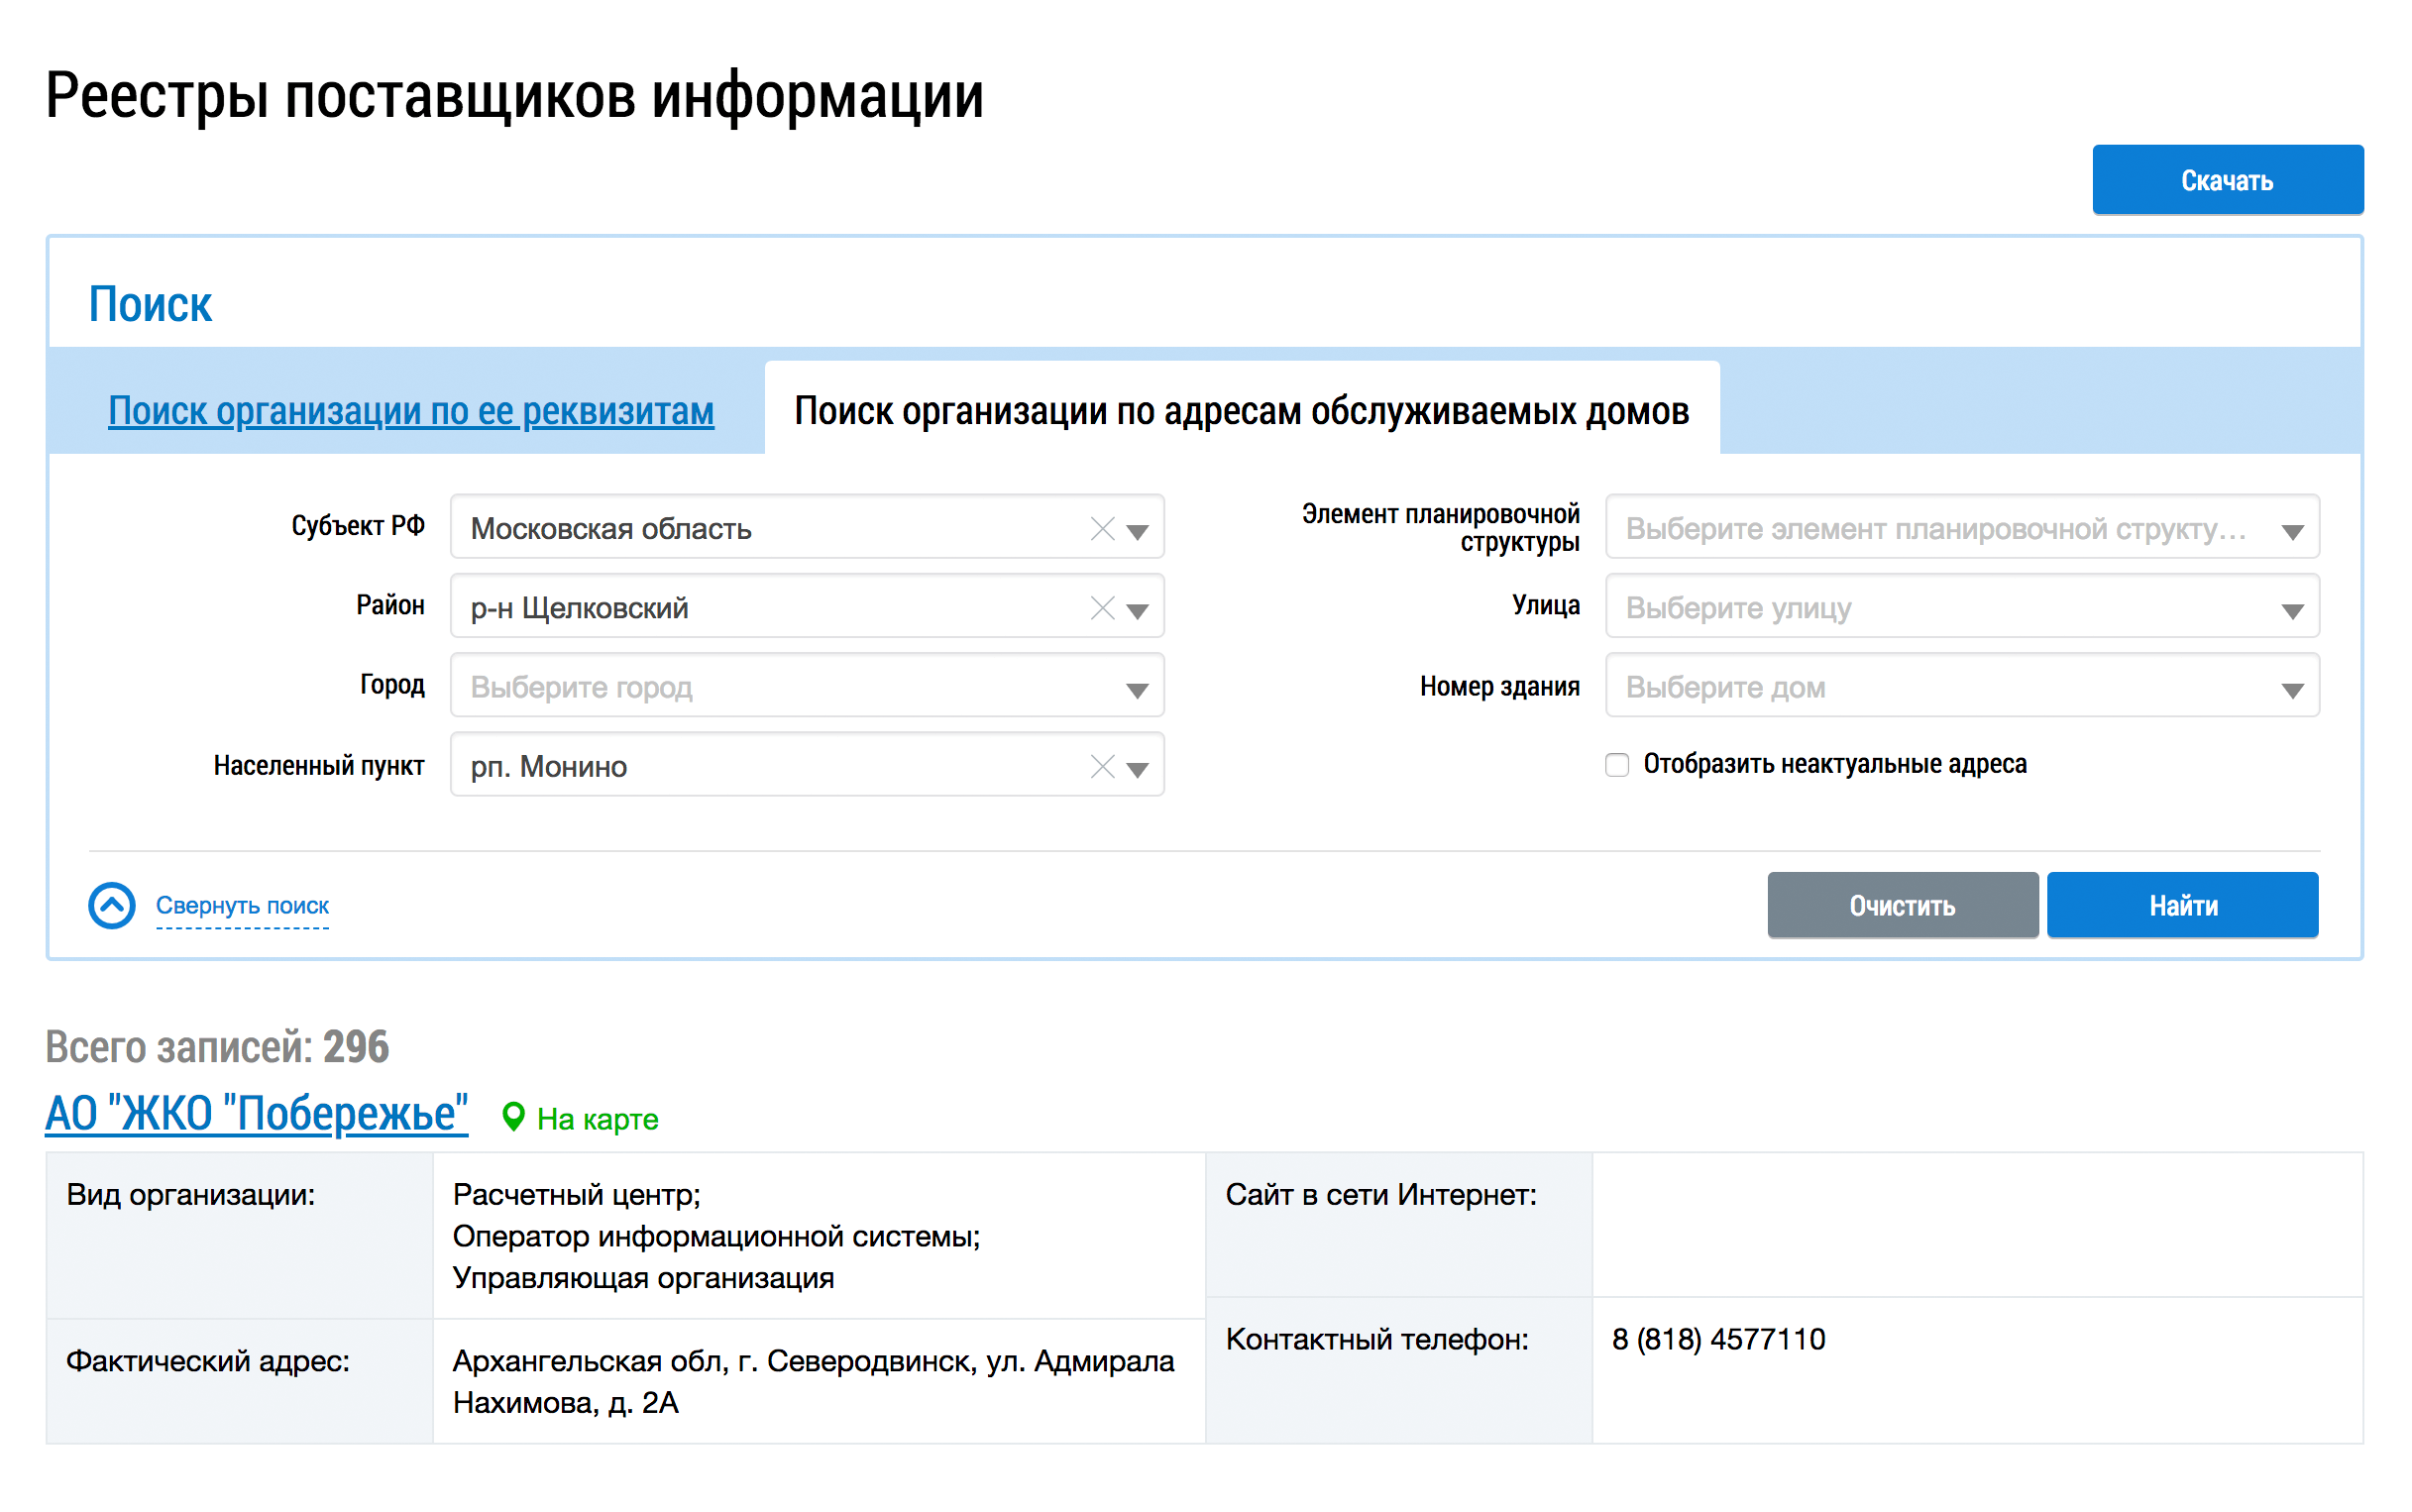Click the Всего записей: 296 text
Screen dimensions: 2412x1512
[217, 1047]
